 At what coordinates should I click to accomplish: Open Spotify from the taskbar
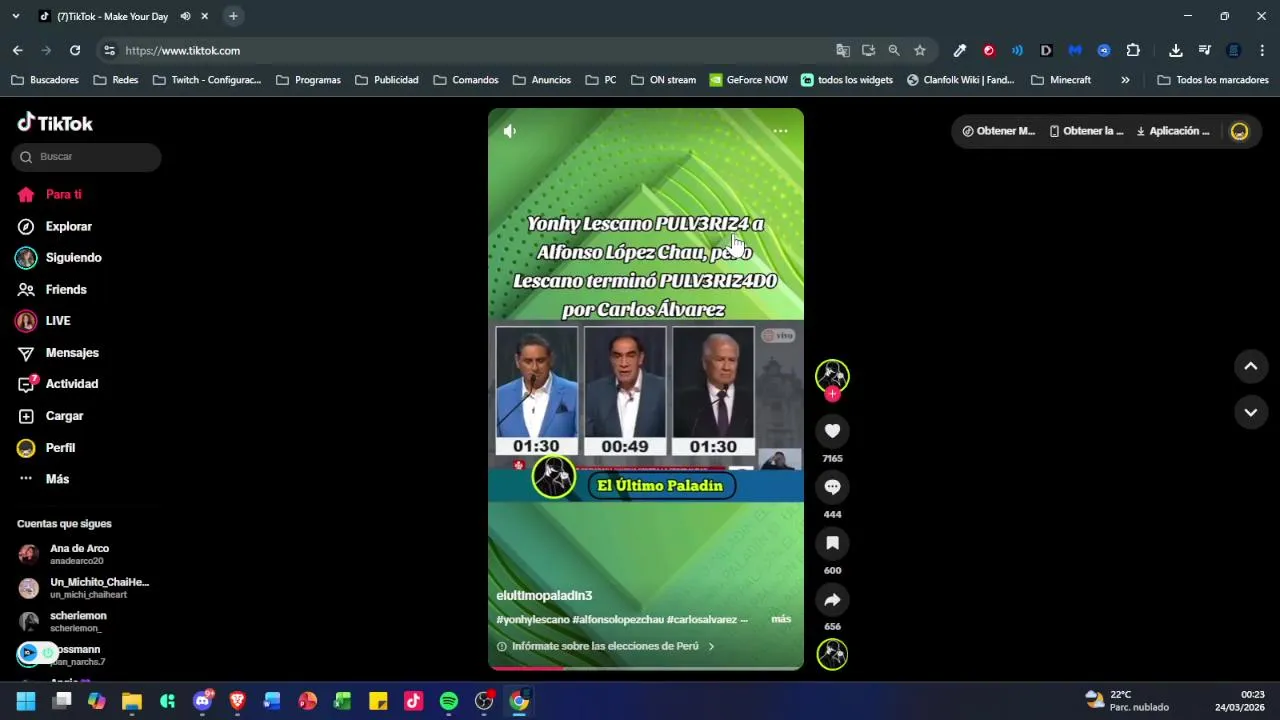(x=449, y=701)
